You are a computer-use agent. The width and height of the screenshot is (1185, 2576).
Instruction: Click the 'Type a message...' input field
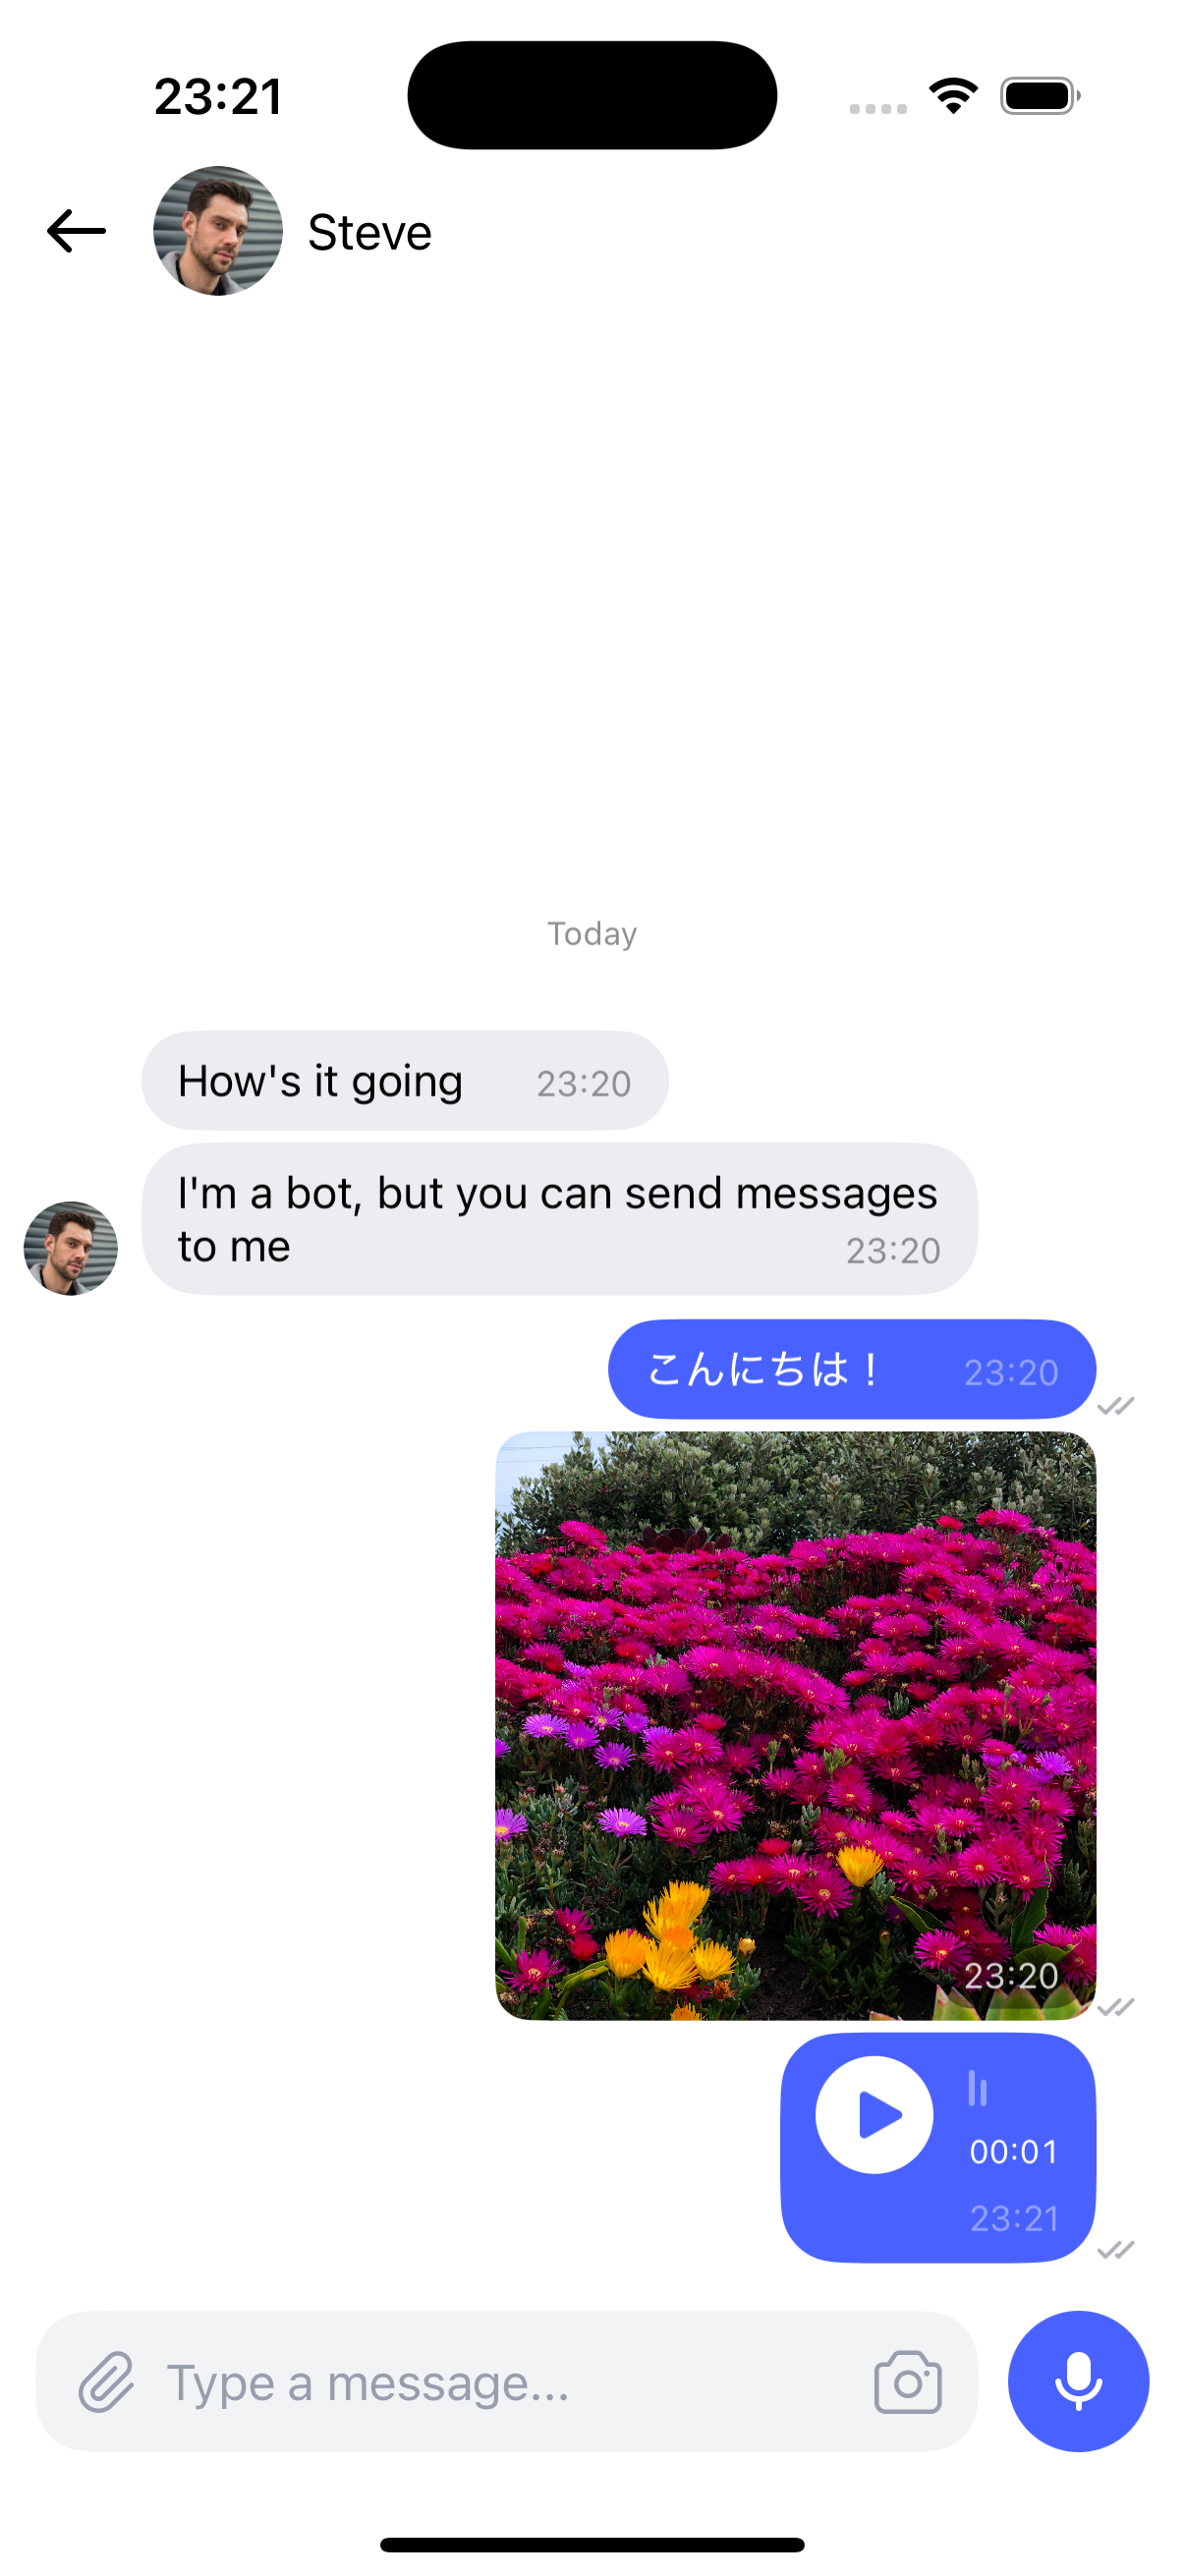pyautogui.click(x=507, y=2381)
